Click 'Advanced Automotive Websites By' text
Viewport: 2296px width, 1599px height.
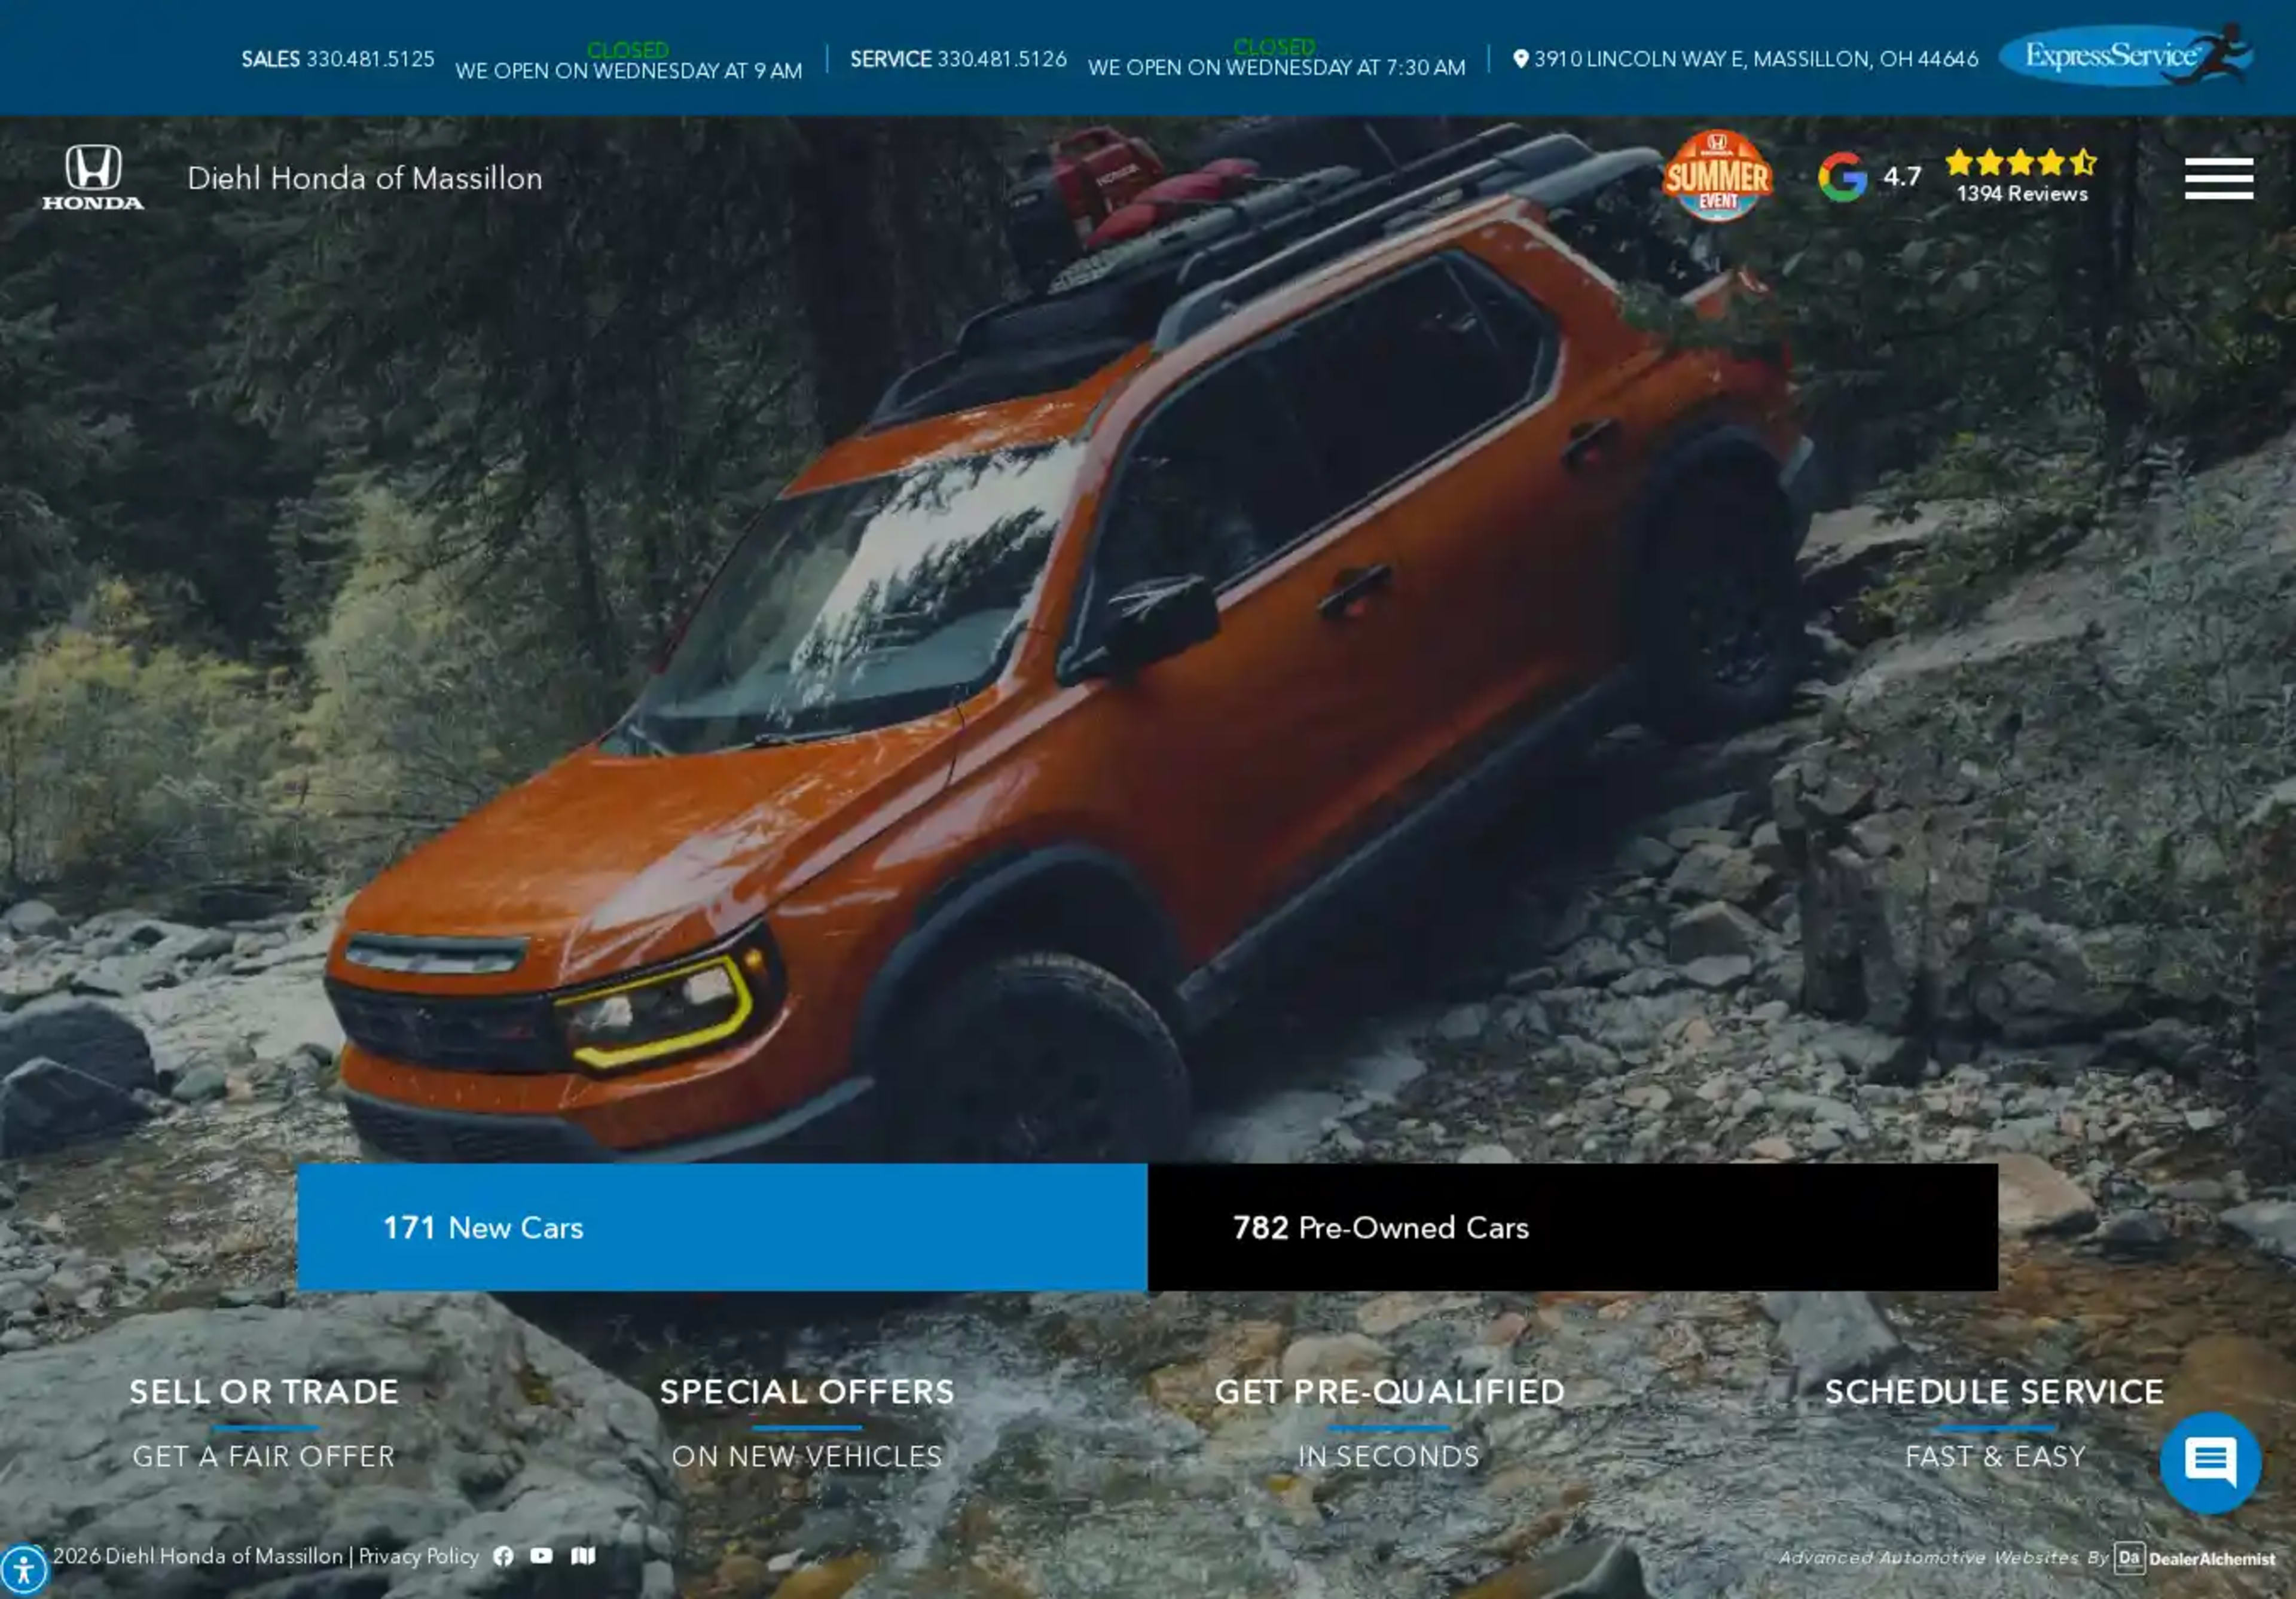coord(1943,1557)
